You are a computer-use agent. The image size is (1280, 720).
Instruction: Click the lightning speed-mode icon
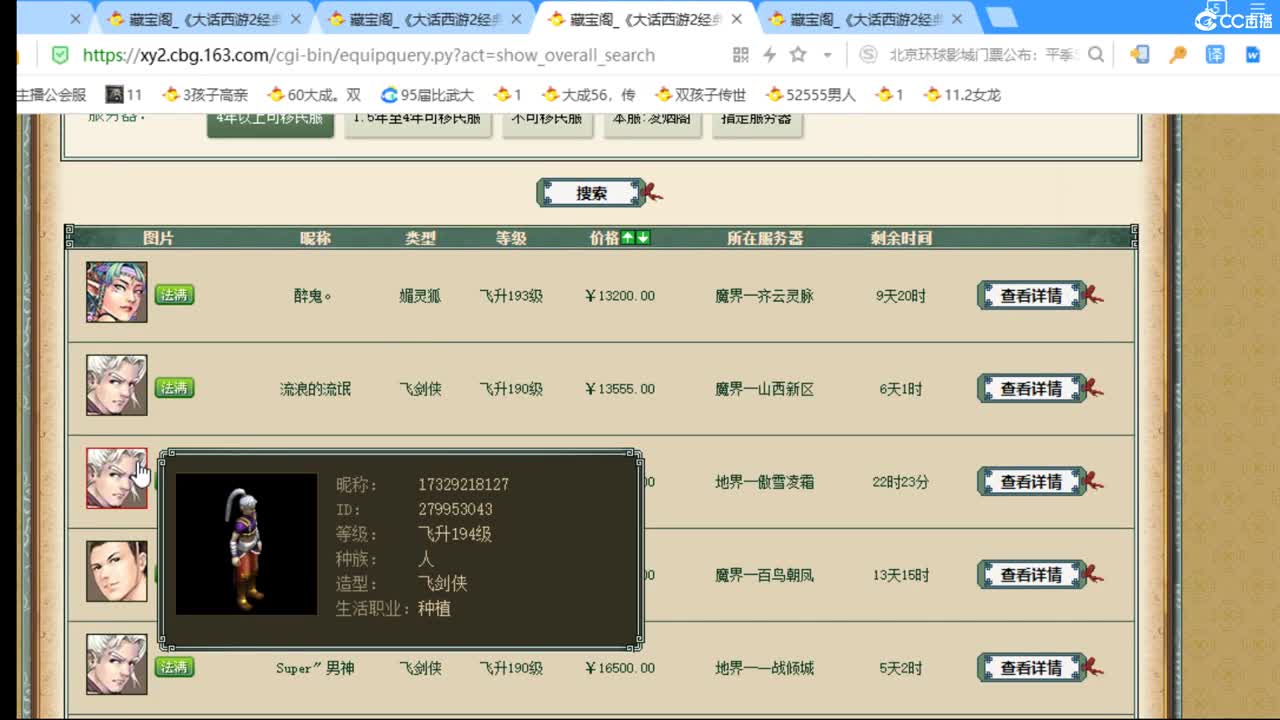pyautogui.click(x=769, y=55)
